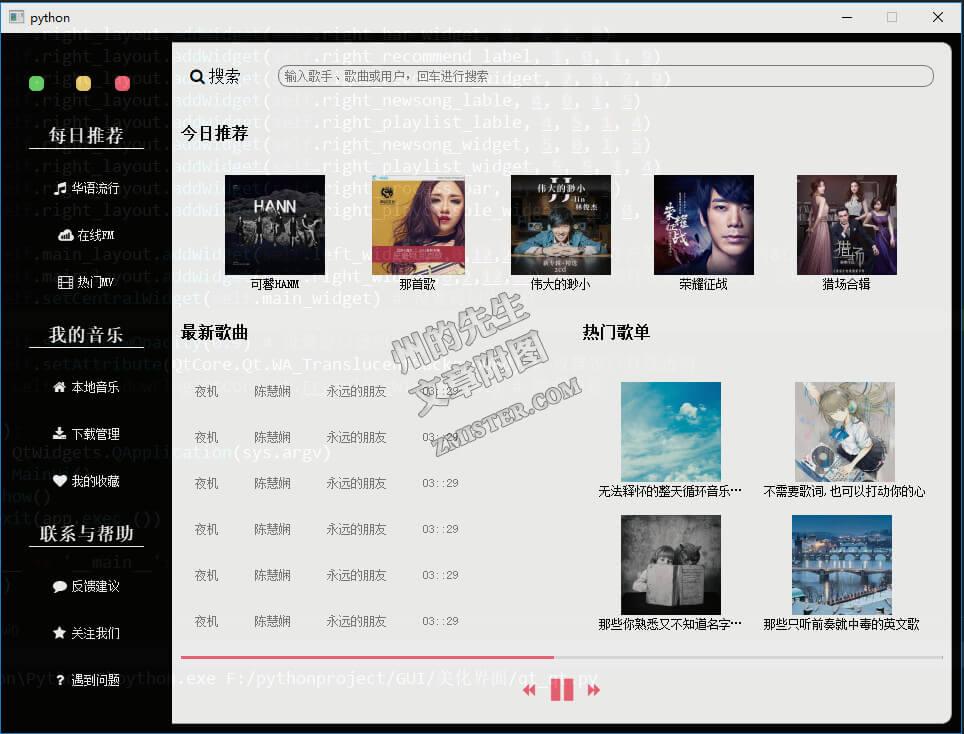
Task: Click the 搜索 label text
Action: [x=224, y=76]
